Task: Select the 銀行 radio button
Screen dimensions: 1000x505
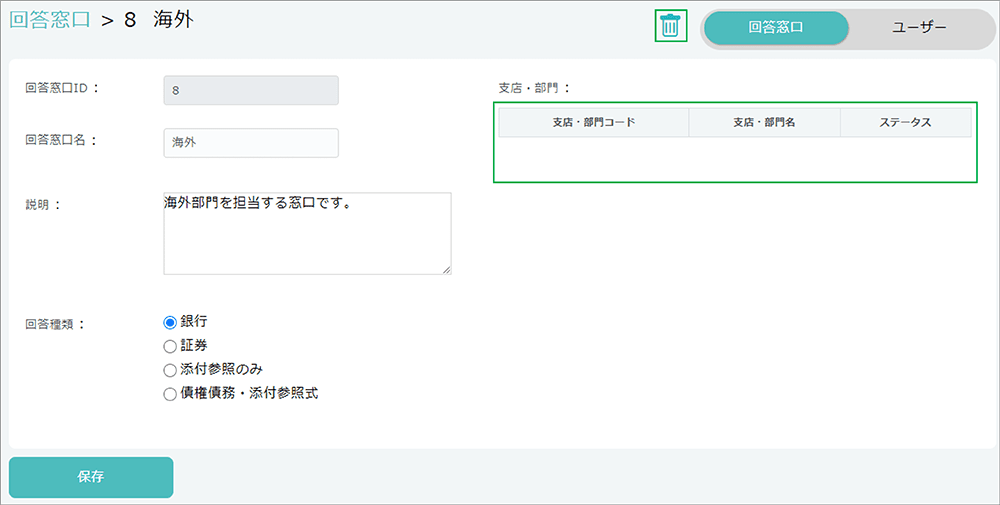Action: (x=169, y=322)
